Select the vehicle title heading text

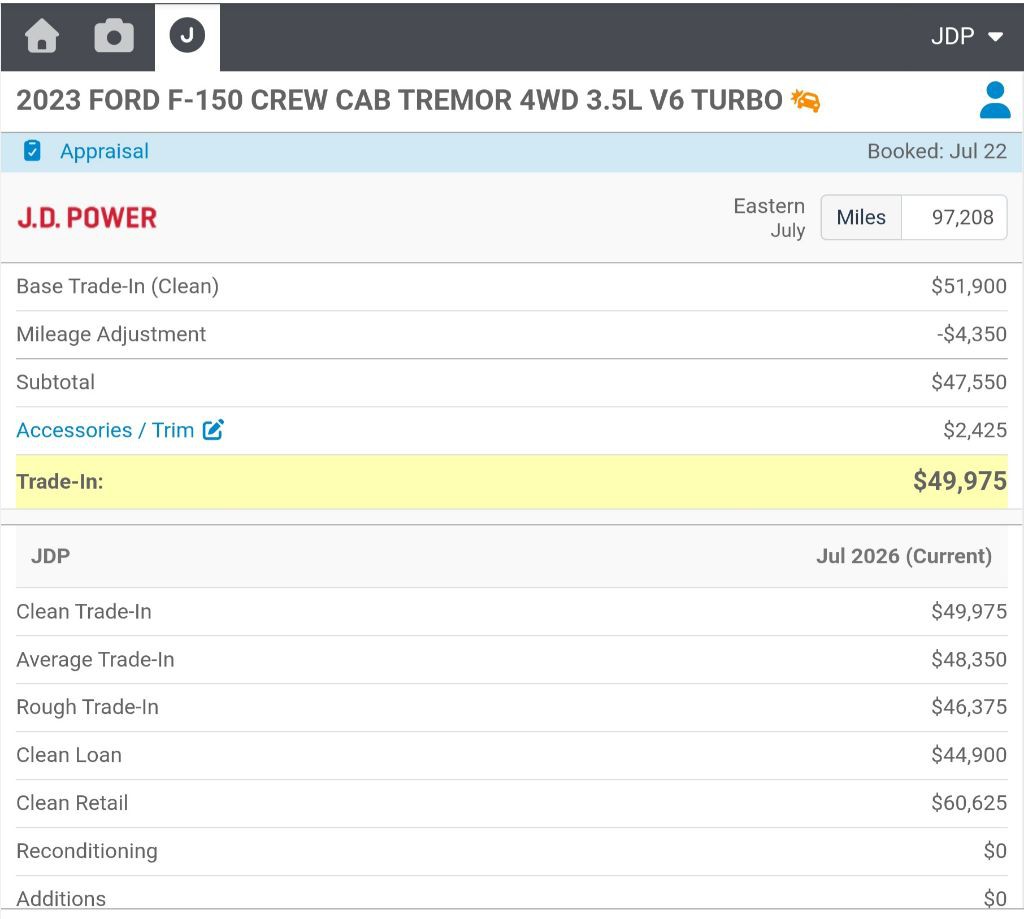pos(400,101)
